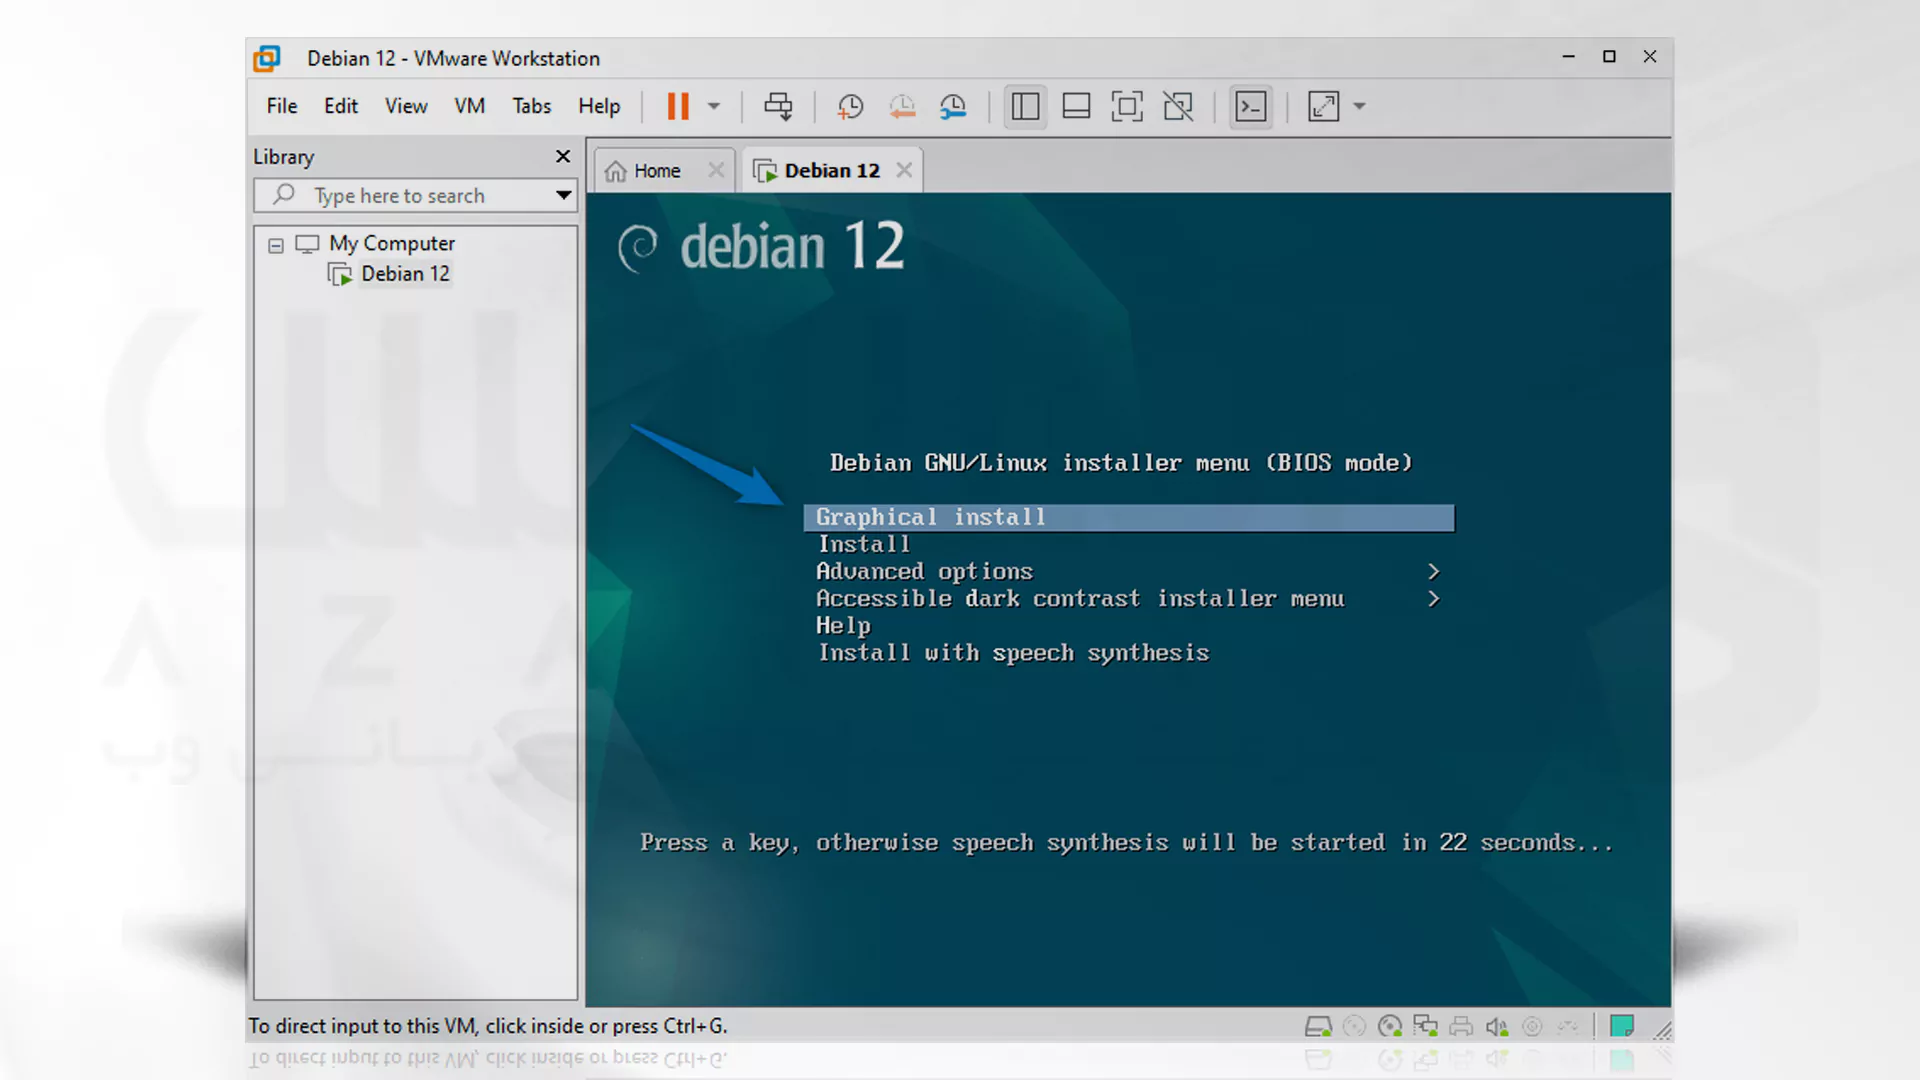Click the debian 12 logo in VM screen
The image size is (1920, 1080).
pyautogui.click(x=761, y=247)
